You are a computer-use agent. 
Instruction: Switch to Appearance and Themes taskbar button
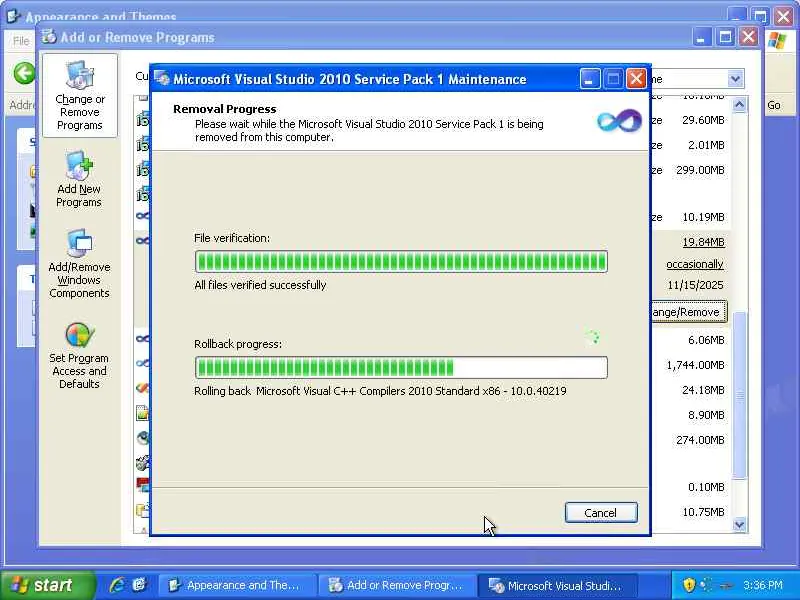coord(236,585)
